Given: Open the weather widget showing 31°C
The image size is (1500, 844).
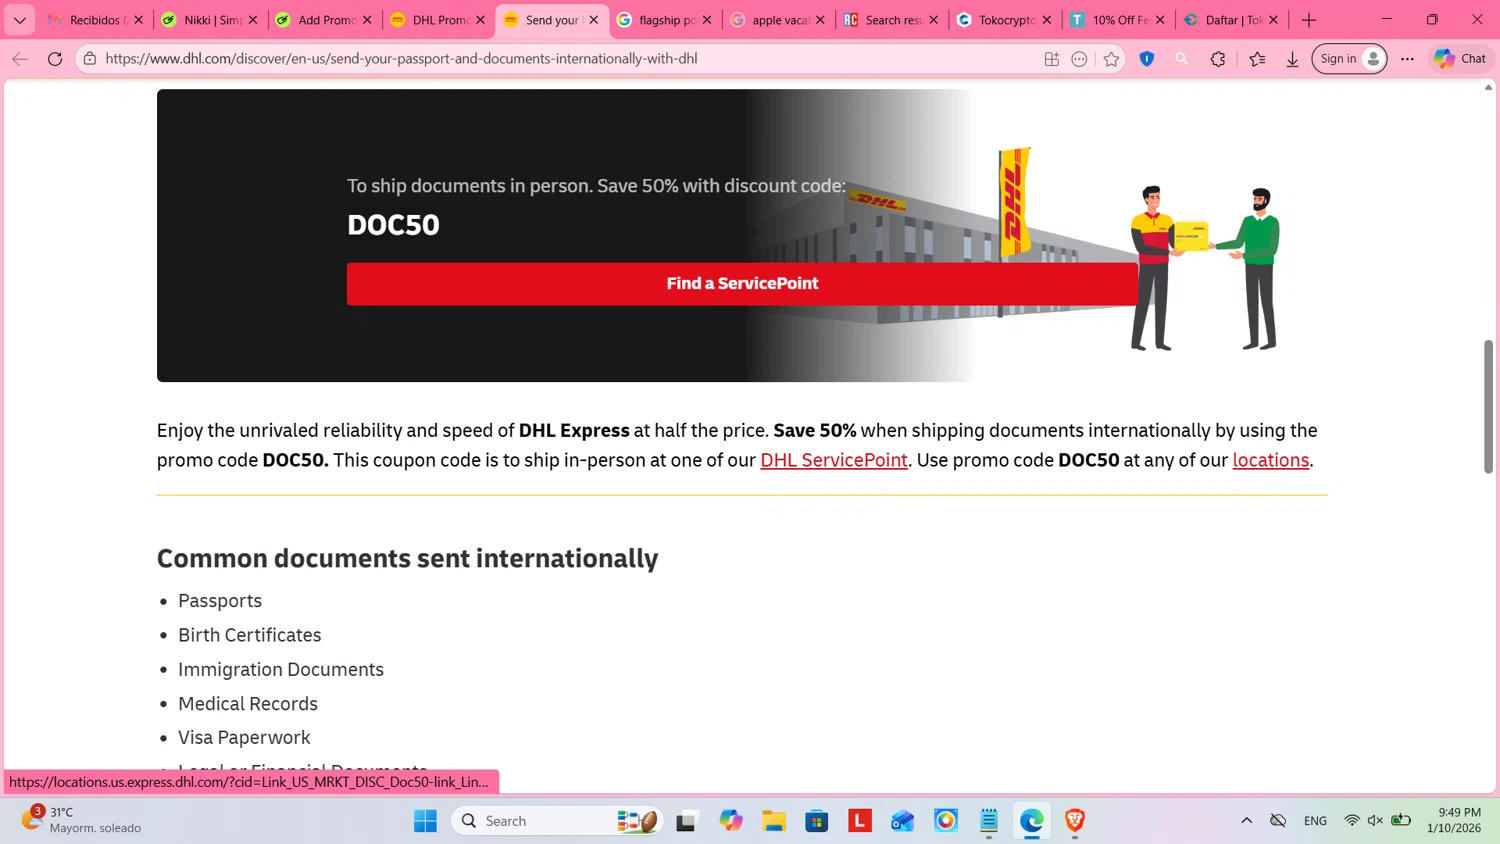Looking at the screenshot, I should [x=80, y=820].
